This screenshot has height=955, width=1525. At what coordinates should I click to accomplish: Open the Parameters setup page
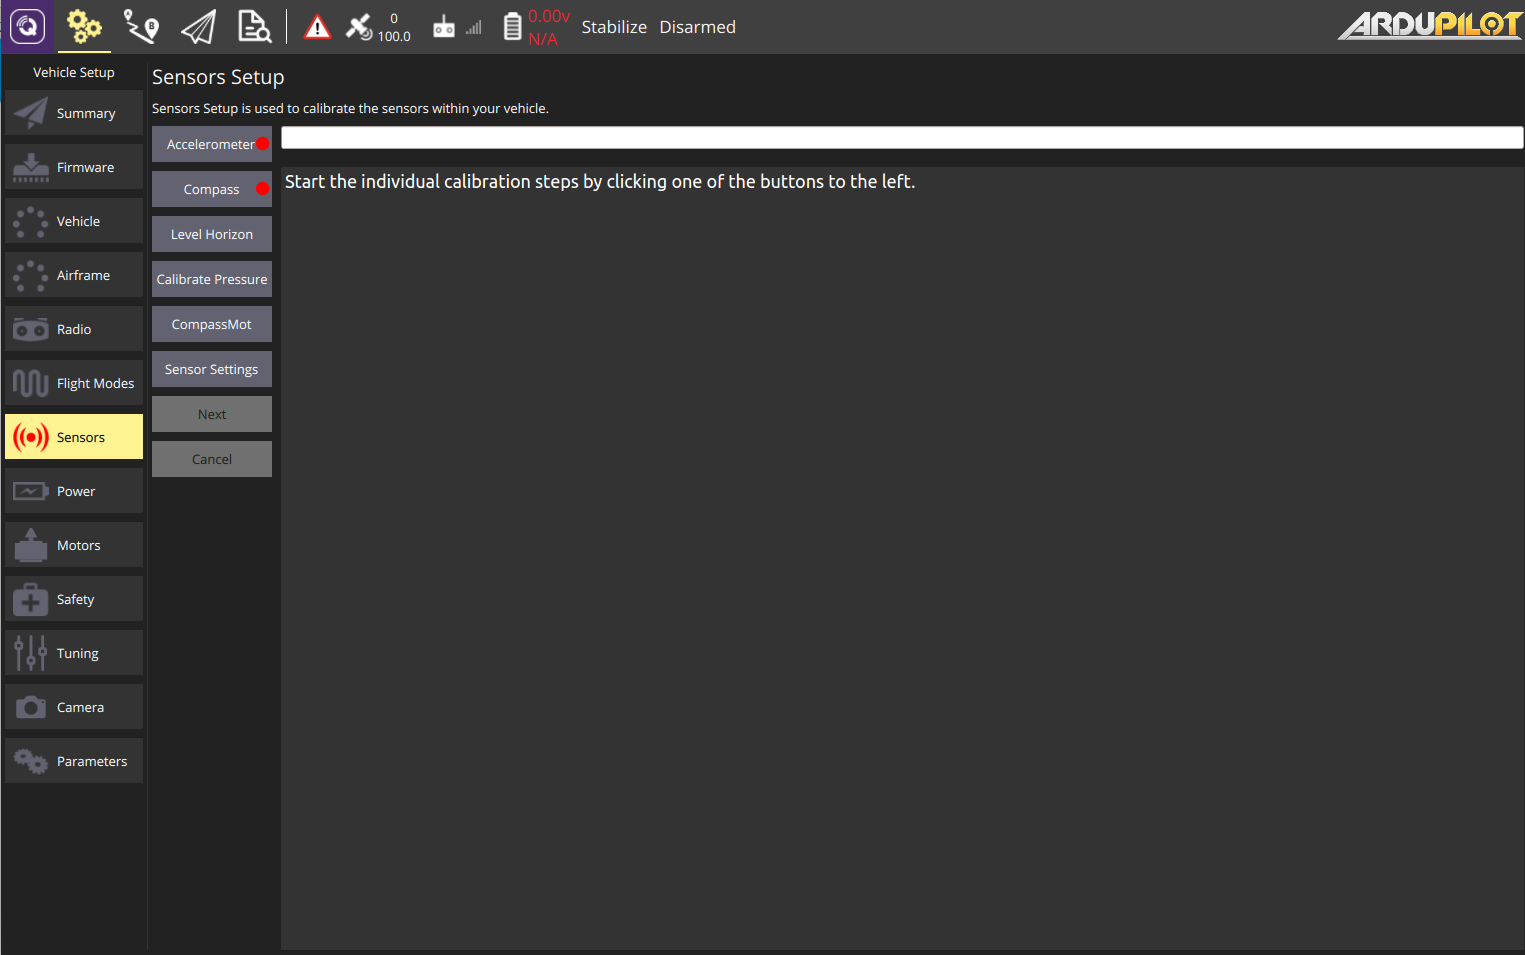point(74,761)
